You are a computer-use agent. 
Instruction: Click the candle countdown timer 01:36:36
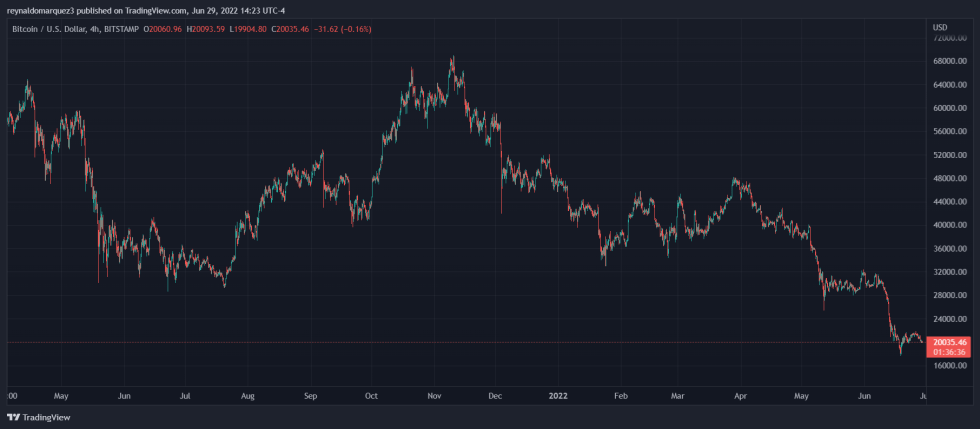(x=948, y=353)
